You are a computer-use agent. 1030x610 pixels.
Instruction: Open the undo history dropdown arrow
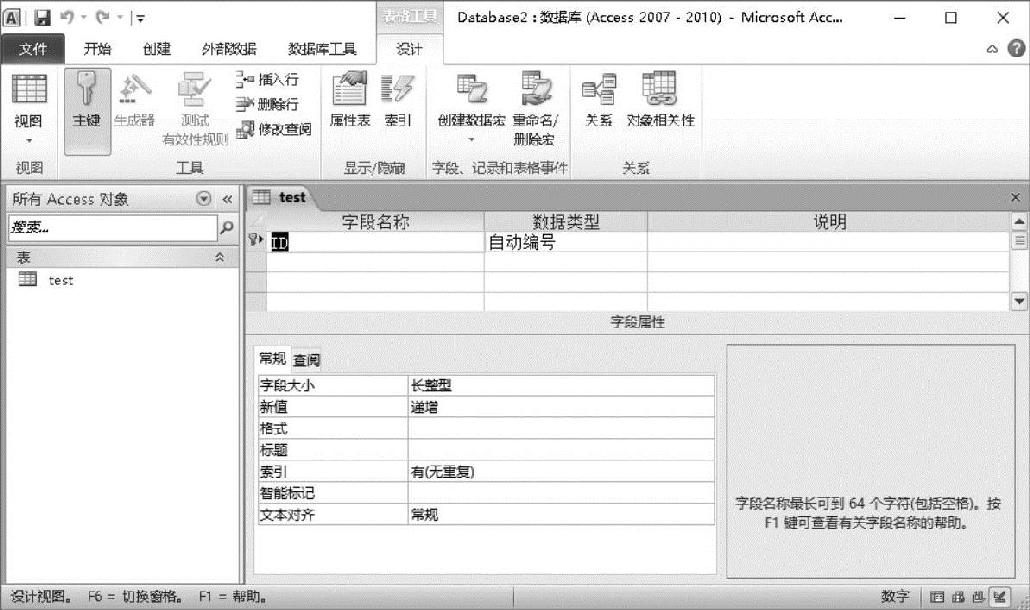click(x=83, y=17)
